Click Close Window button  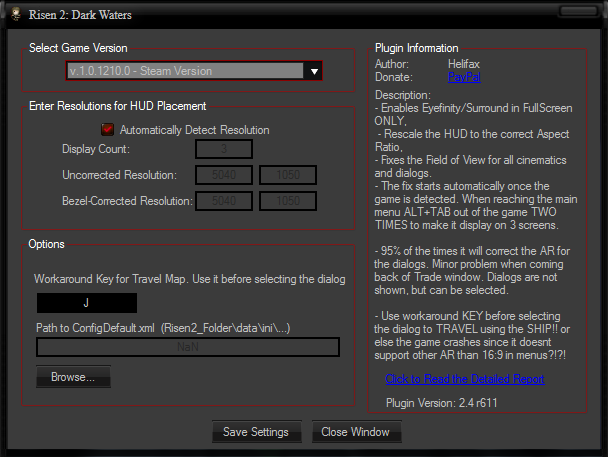tap(356, 432)
